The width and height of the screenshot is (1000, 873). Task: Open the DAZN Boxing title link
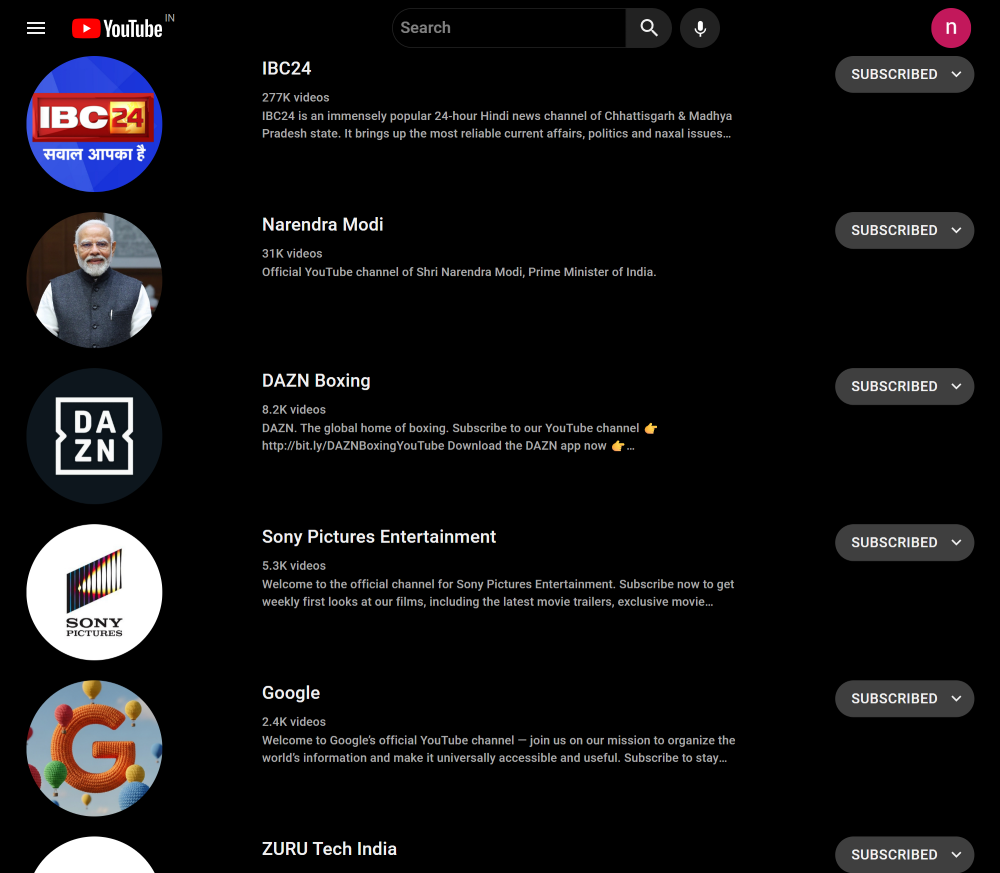316,381
